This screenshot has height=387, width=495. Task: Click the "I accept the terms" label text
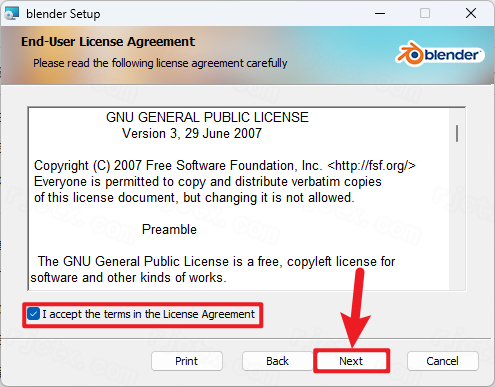click(x=148, y=314)
